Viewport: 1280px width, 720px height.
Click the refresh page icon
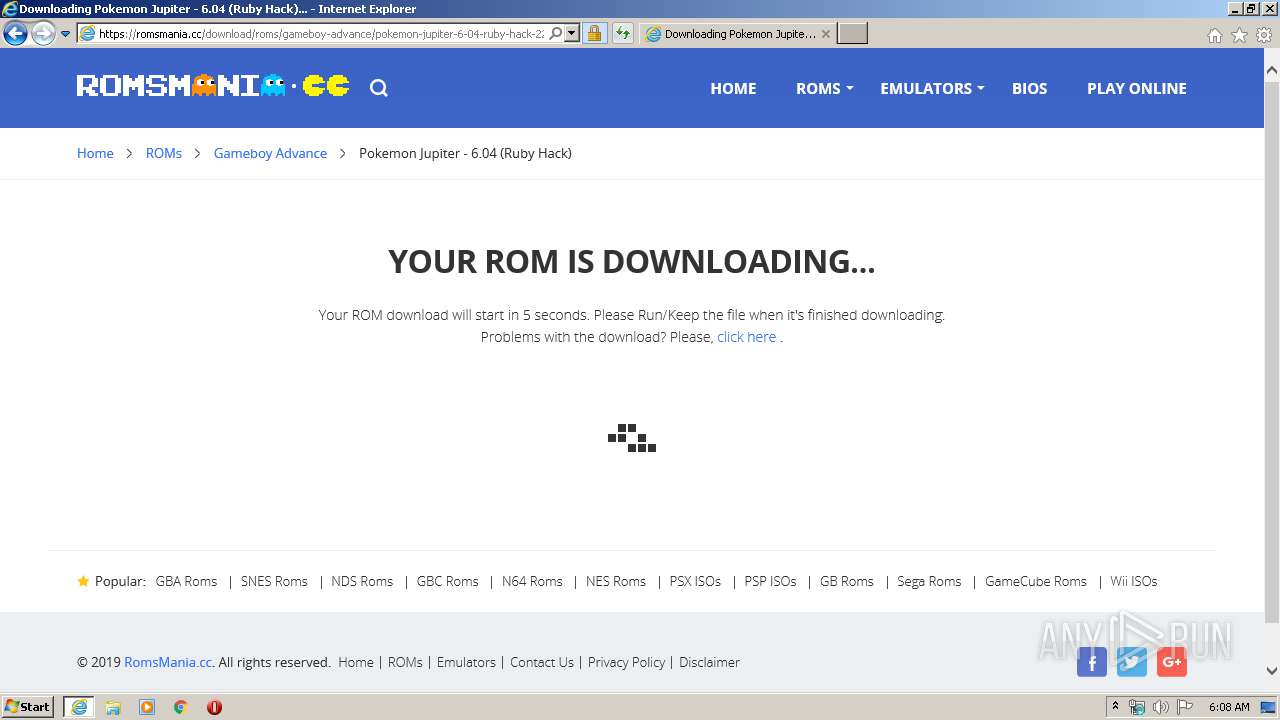pyautogui.click(x=623, y=34)
